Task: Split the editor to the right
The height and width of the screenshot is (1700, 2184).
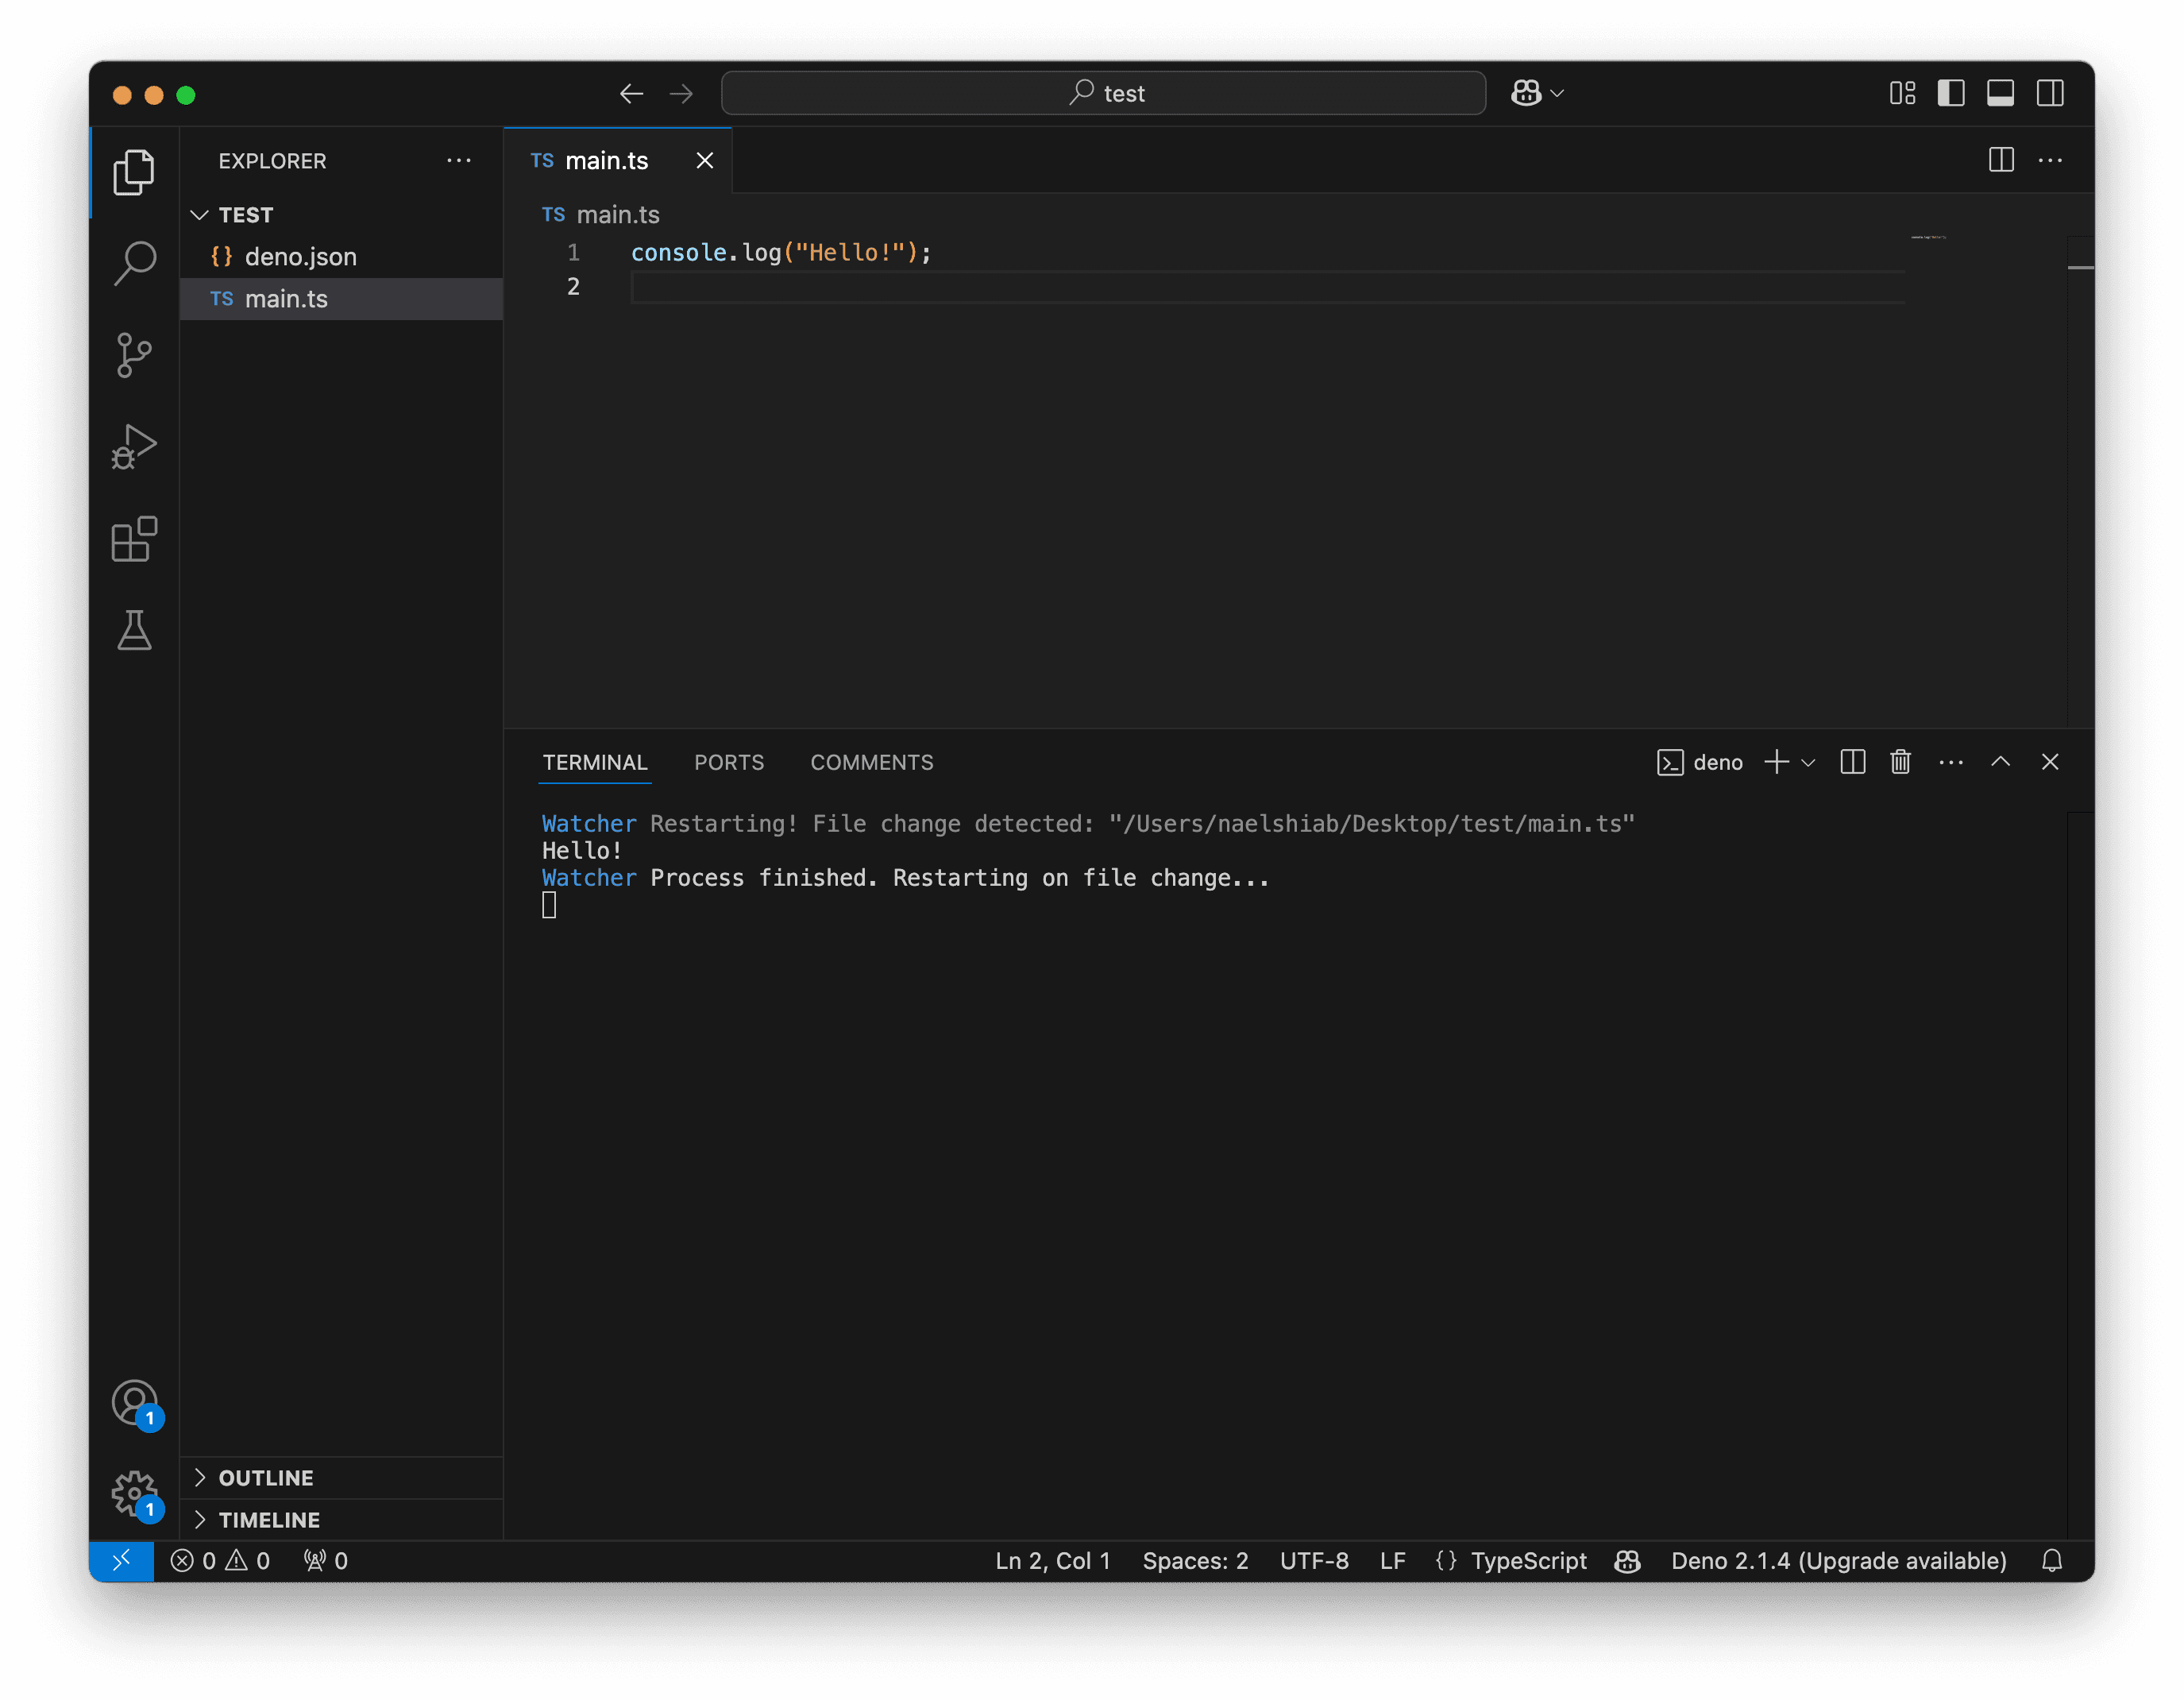Action: (x=2001, y=160)
